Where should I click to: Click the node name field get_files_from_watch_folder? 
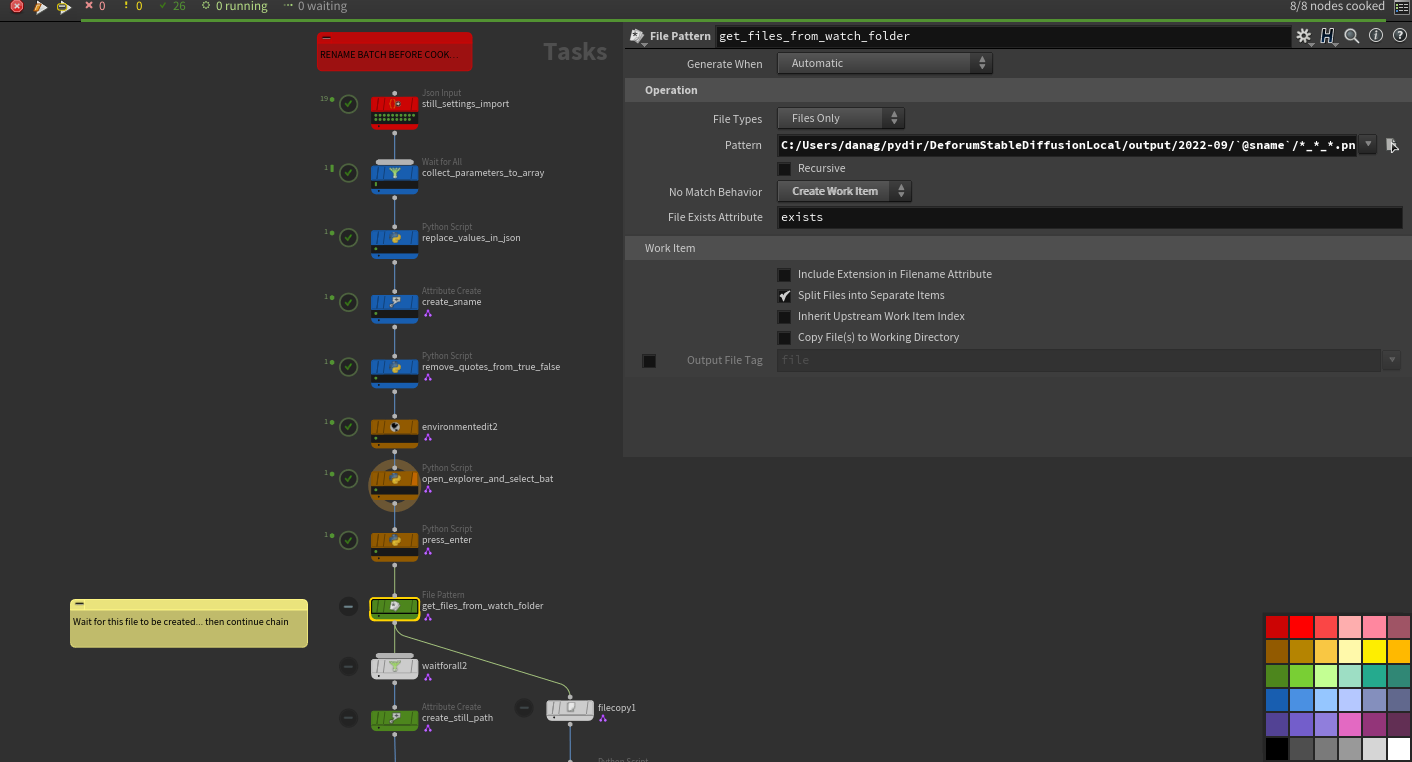coord(1003,36)
